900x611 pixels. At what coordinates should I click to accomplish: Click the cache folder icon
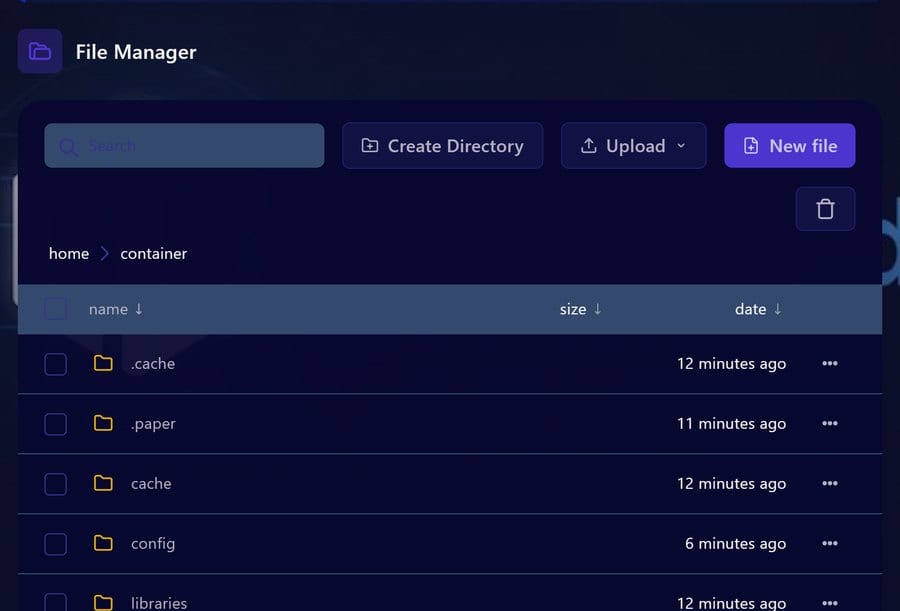pyautogui.click(x=103, y=483)
